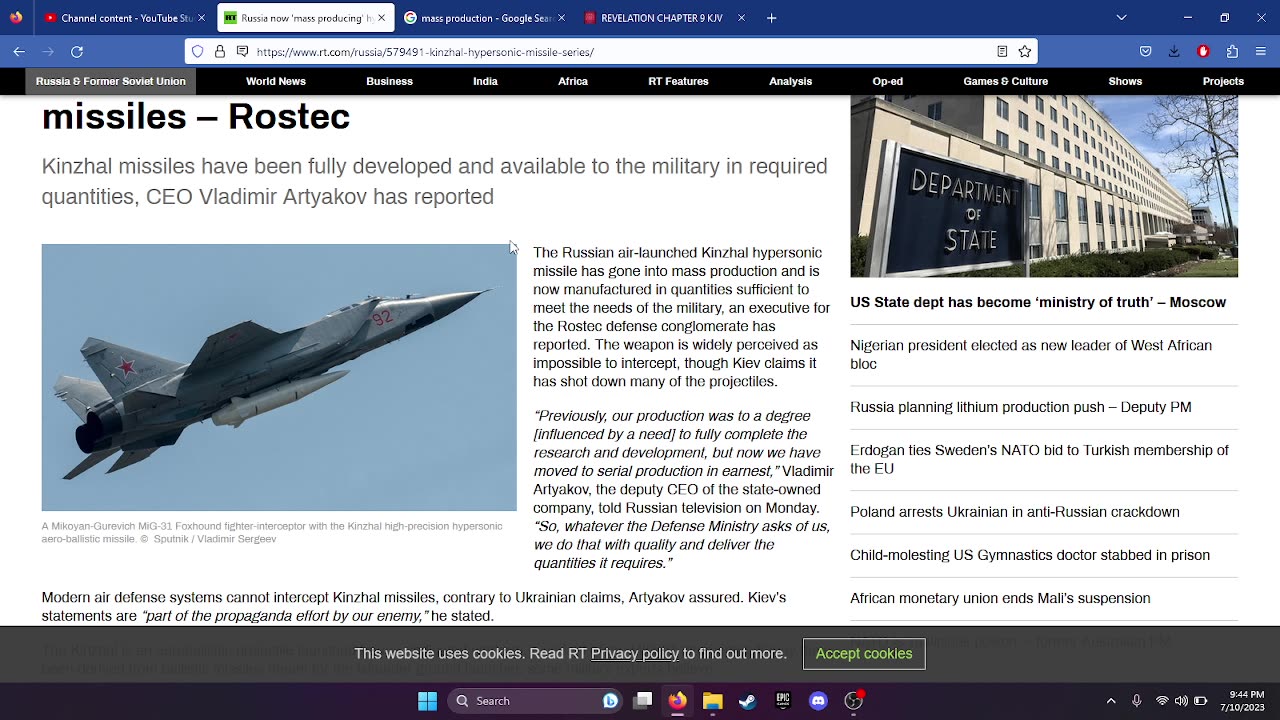Open the Firefox hamburger application menu

[1261, 51]
